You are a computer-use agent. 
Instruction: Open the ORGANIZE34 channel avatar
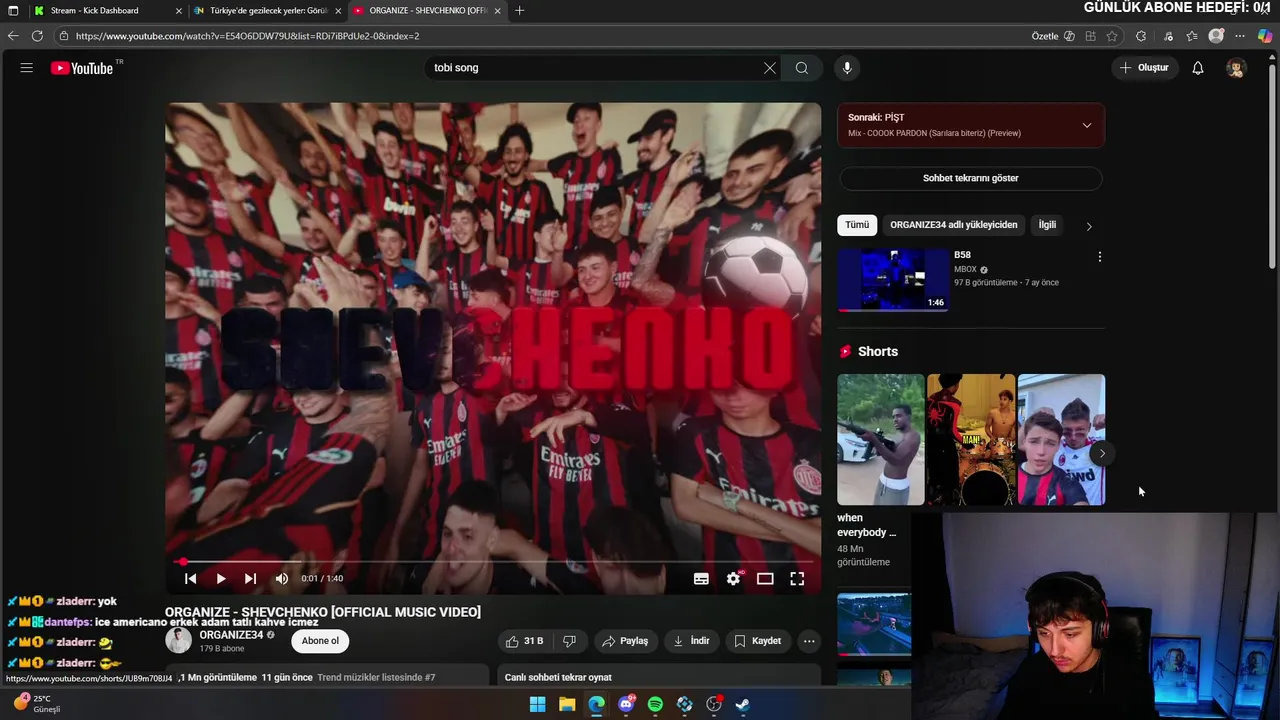coord(178,641)
